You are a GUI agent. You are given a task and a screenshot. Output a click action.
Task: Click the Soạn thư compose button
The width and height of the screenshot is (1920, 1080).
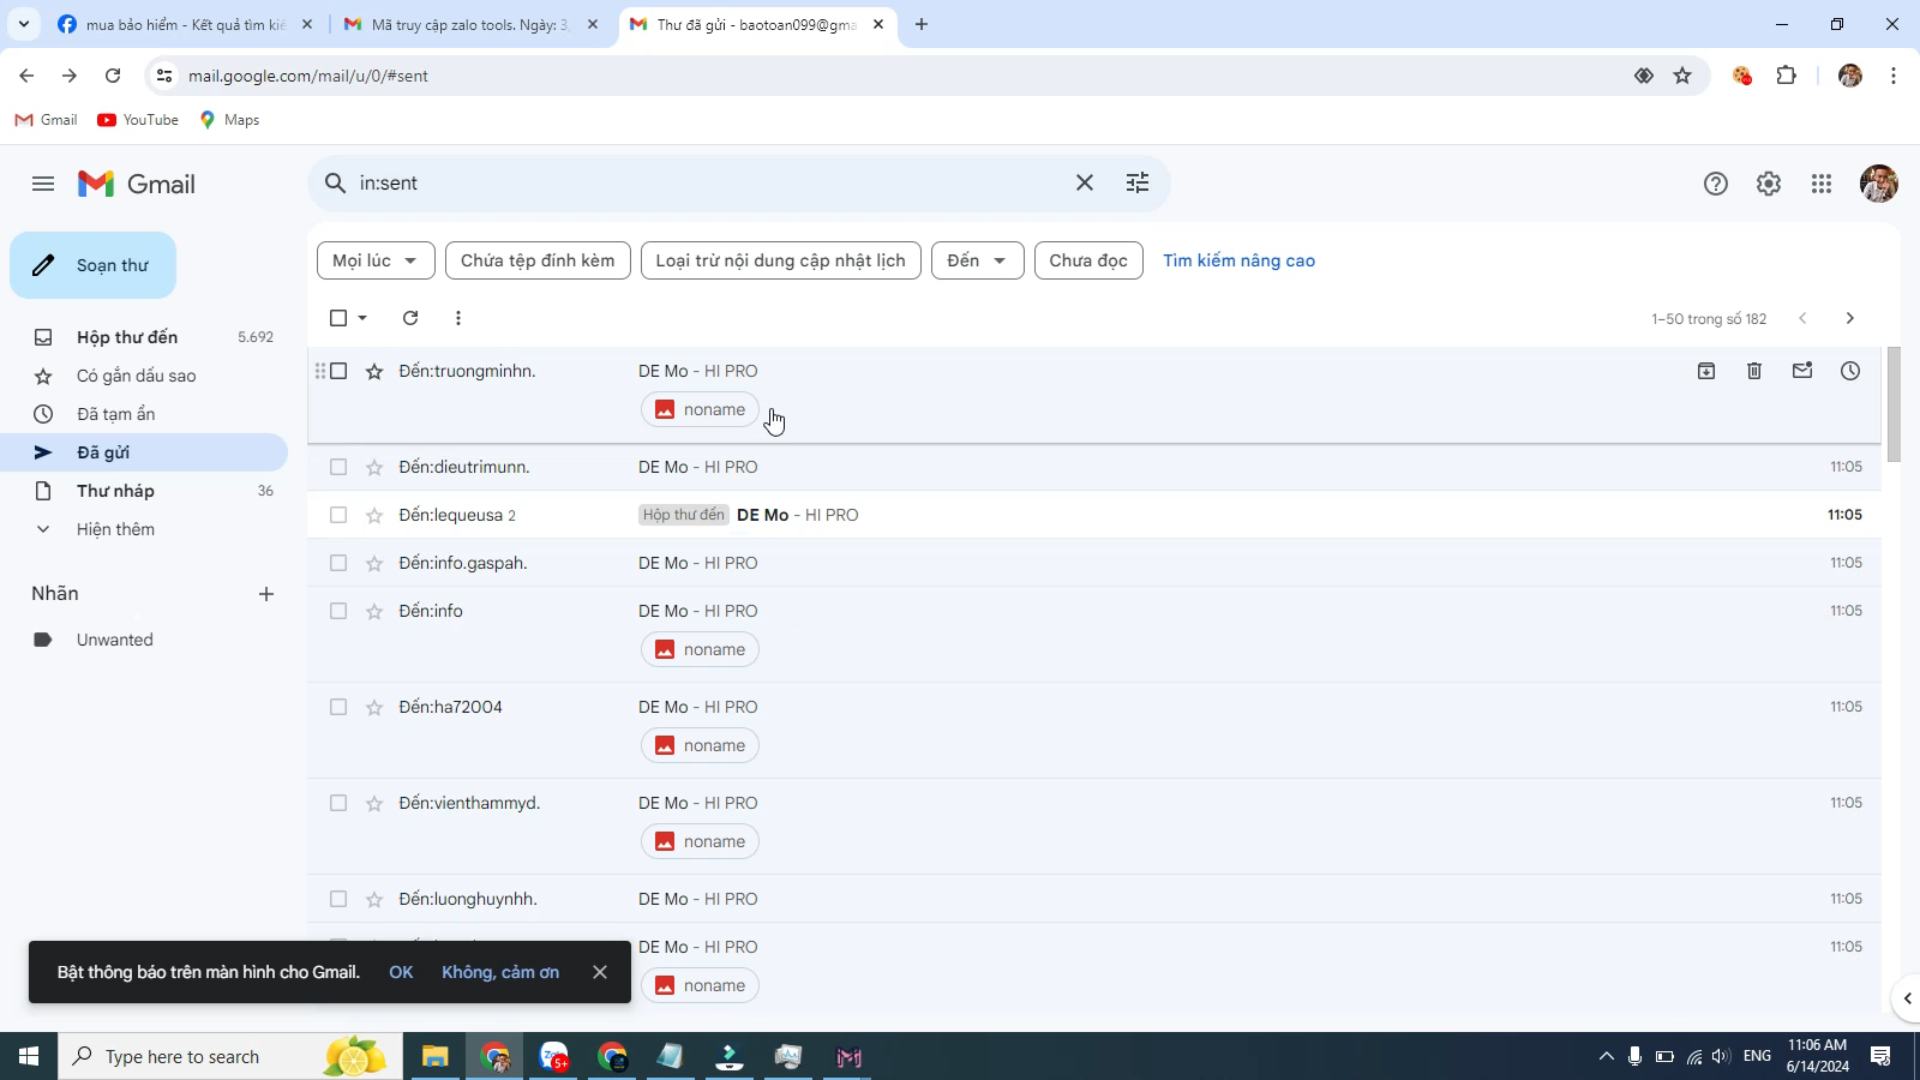93,265
